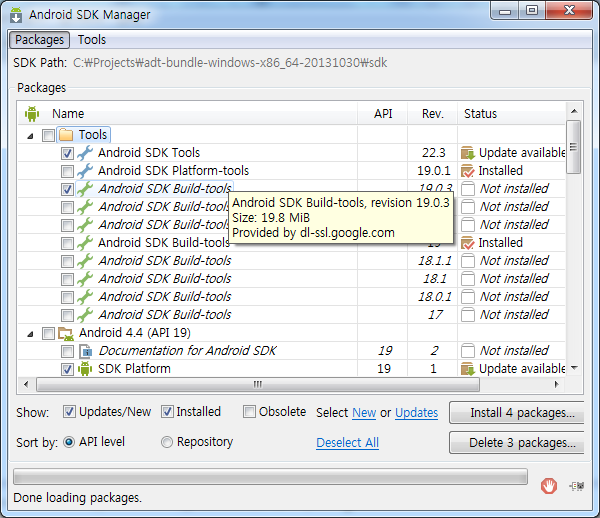This screenshot has height=518, width=600.
Task: Select the Build-tools 18.0.1 row name
Action: click(x=165, y=297)
